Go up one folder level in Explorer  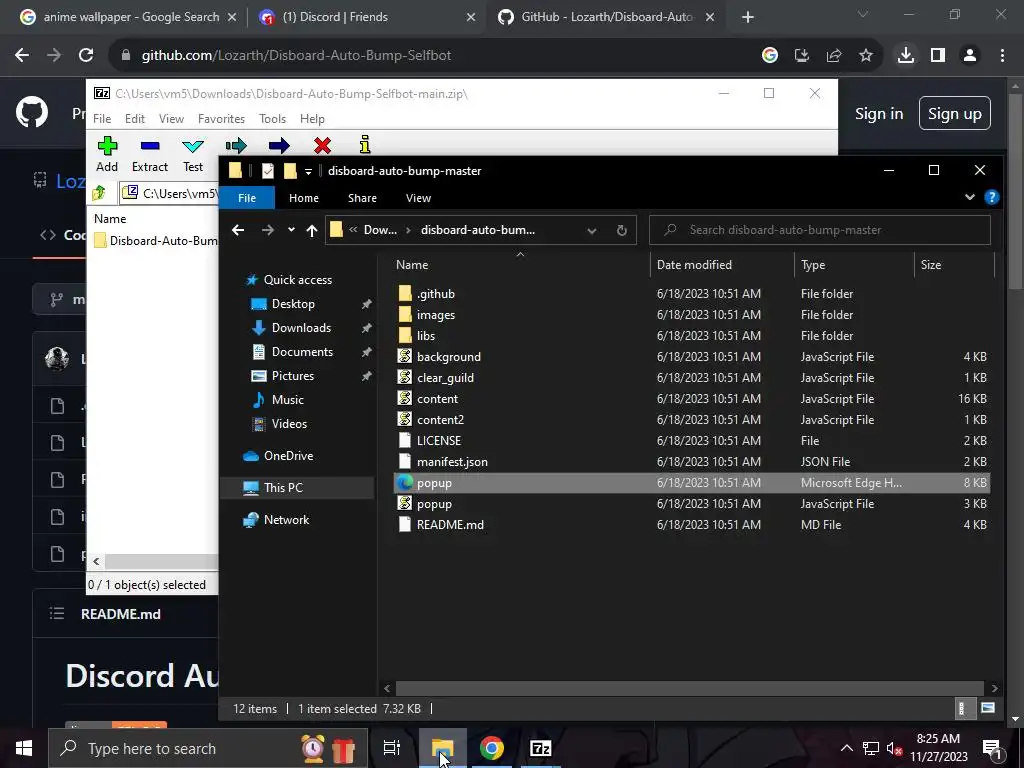pyautogui.click(x=312, y=230)
